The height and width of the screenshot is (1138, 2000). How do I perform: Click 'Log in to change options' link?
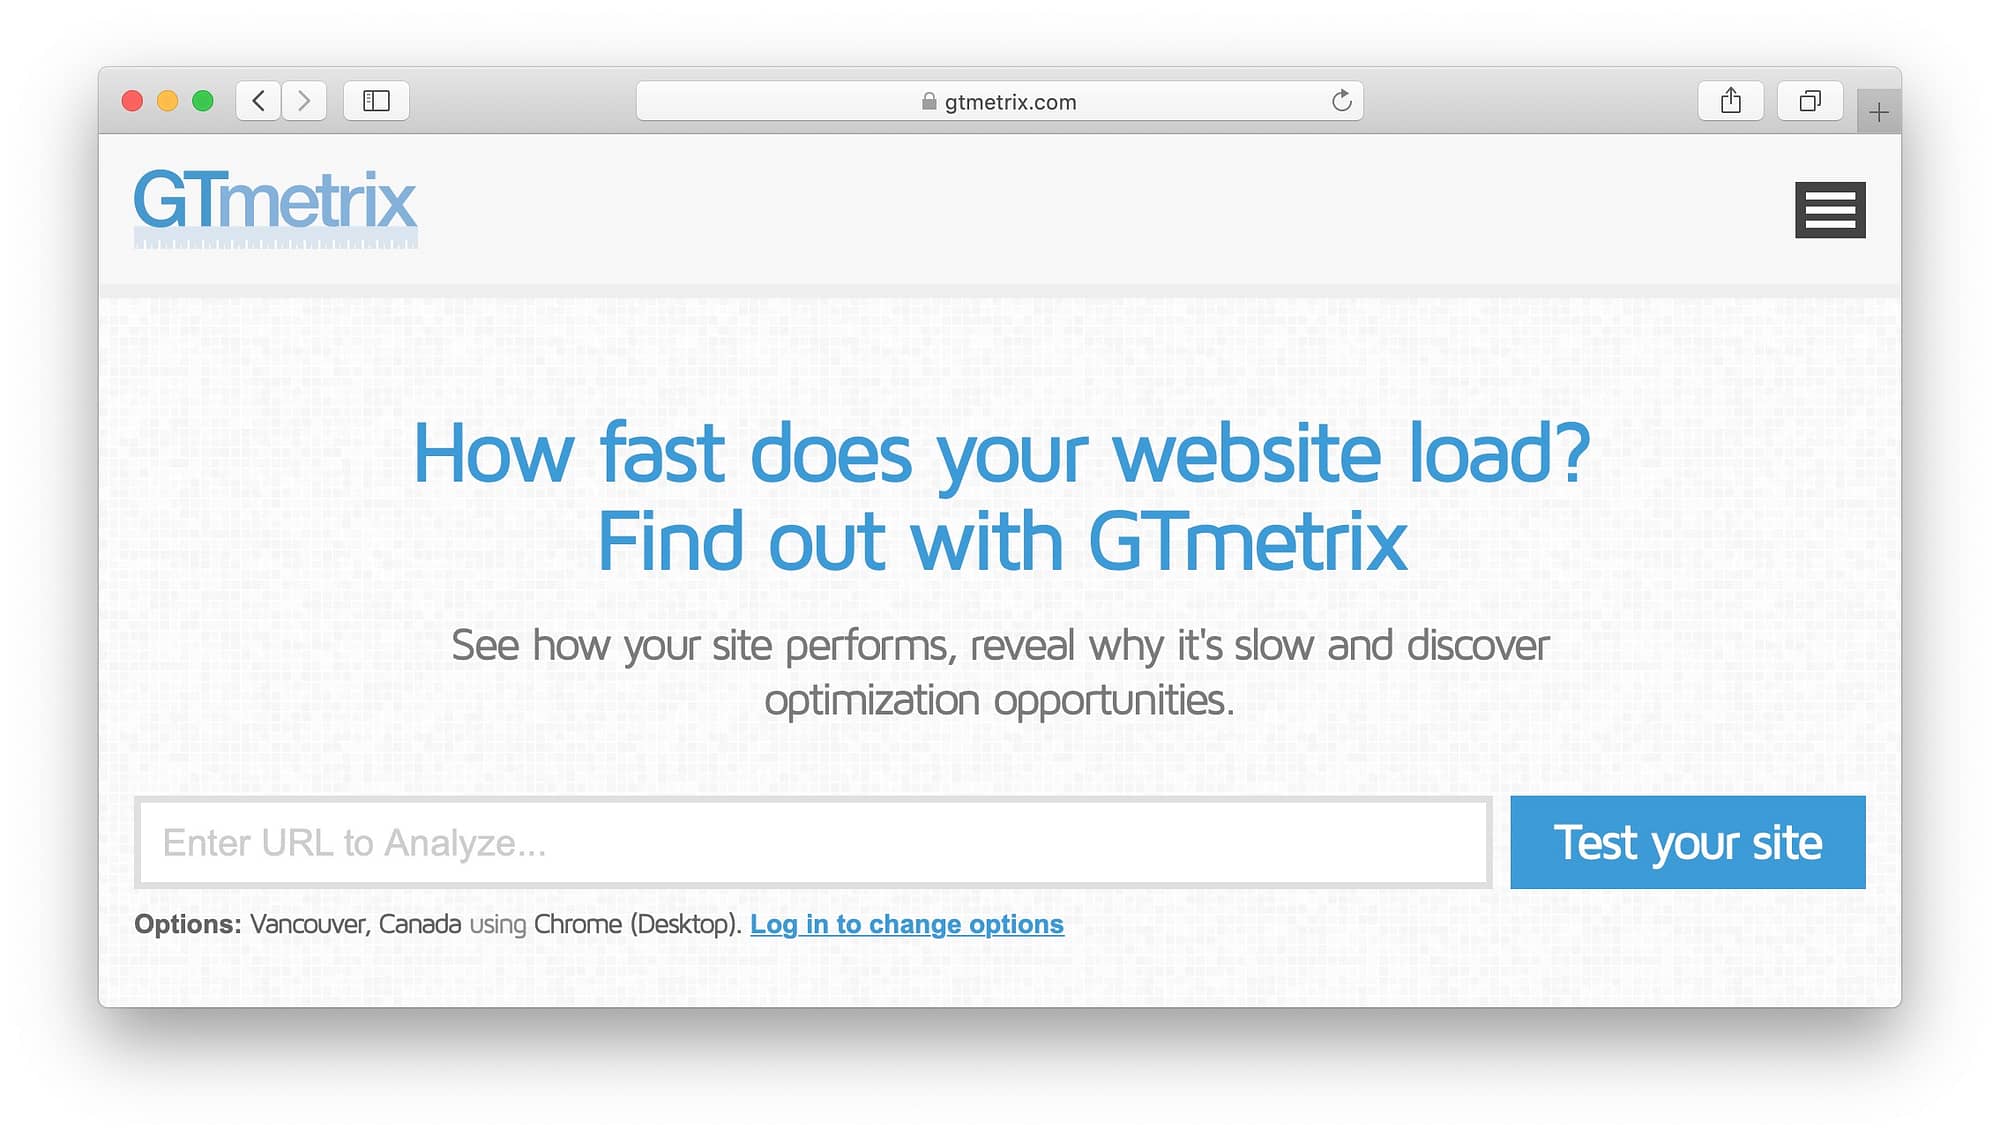click(907, 922)
